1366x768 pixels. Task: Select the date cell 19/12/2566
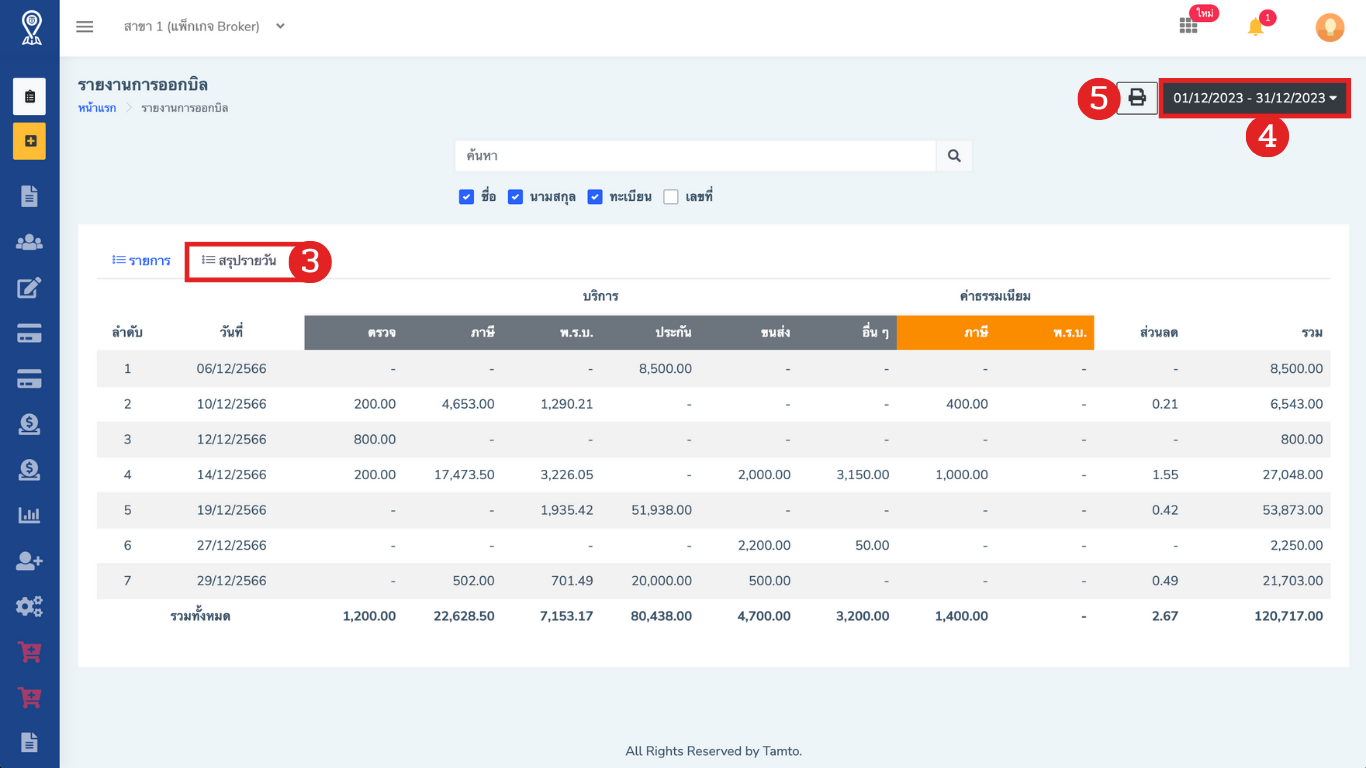coord(232,510)
